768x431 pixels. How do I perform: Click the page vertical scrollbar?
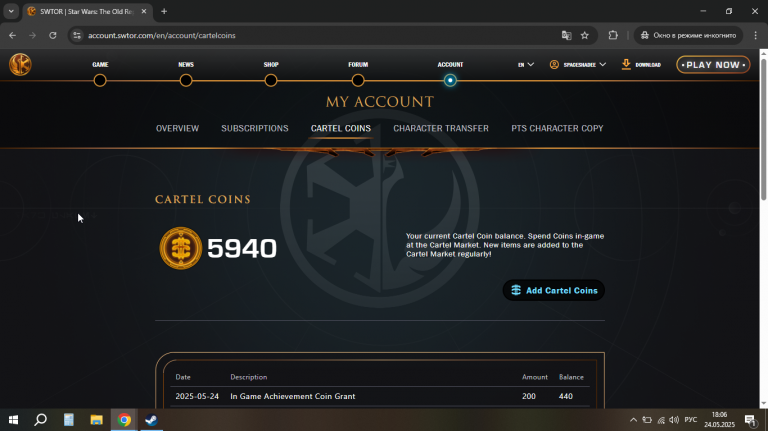tap(764, 130)
